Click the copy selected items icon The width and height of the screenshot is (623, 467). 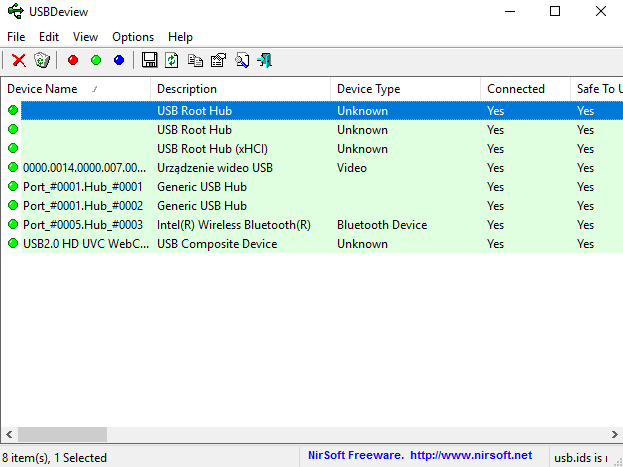[x=195, y=60]
